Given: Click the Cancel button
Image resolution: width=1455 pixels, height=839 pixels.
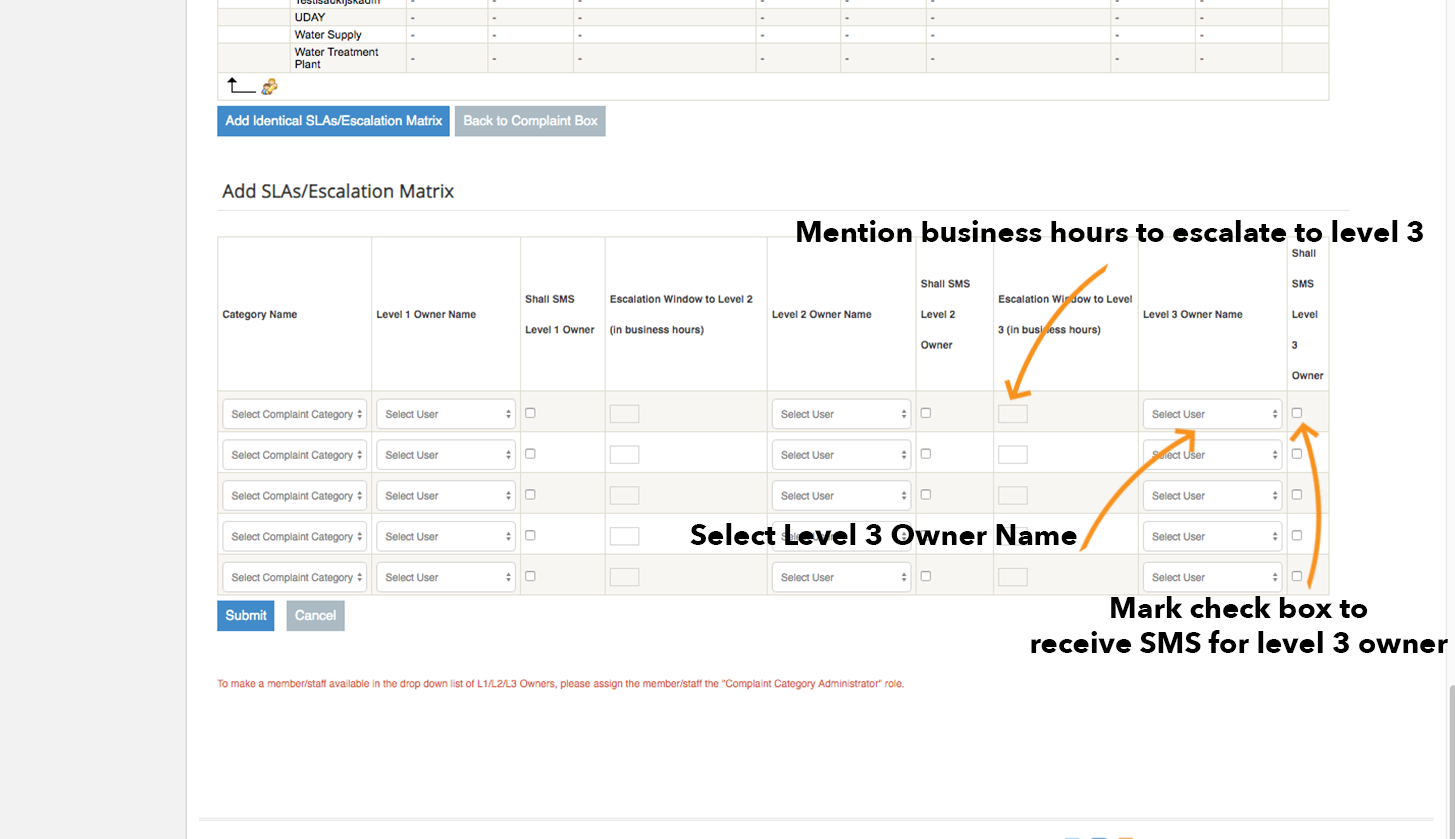Looking at the screenshot, I should (x=315, y=615).
